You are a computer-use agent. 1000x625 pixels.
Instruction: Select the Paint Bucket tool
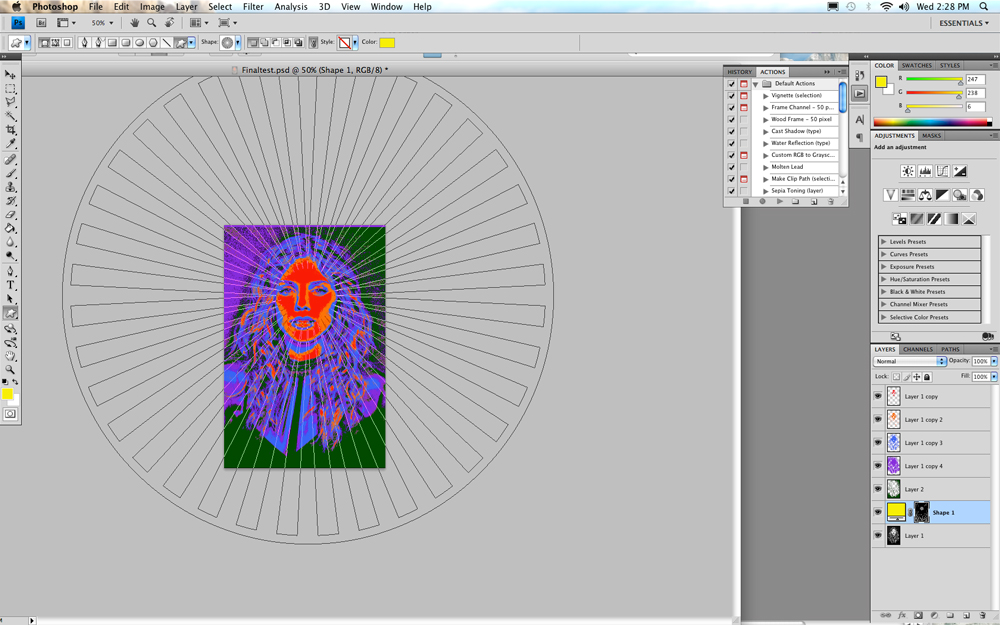pos(10,228)
